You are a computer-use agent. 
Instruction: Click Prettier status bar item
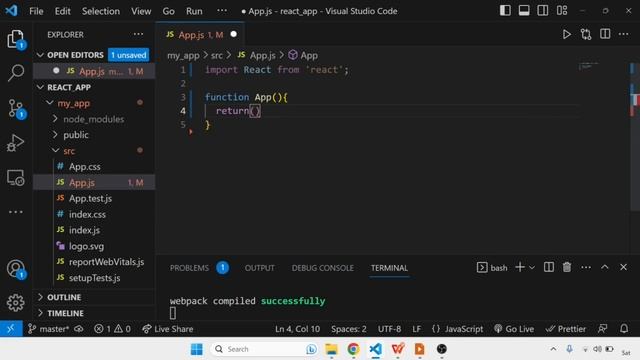point(566,329)
